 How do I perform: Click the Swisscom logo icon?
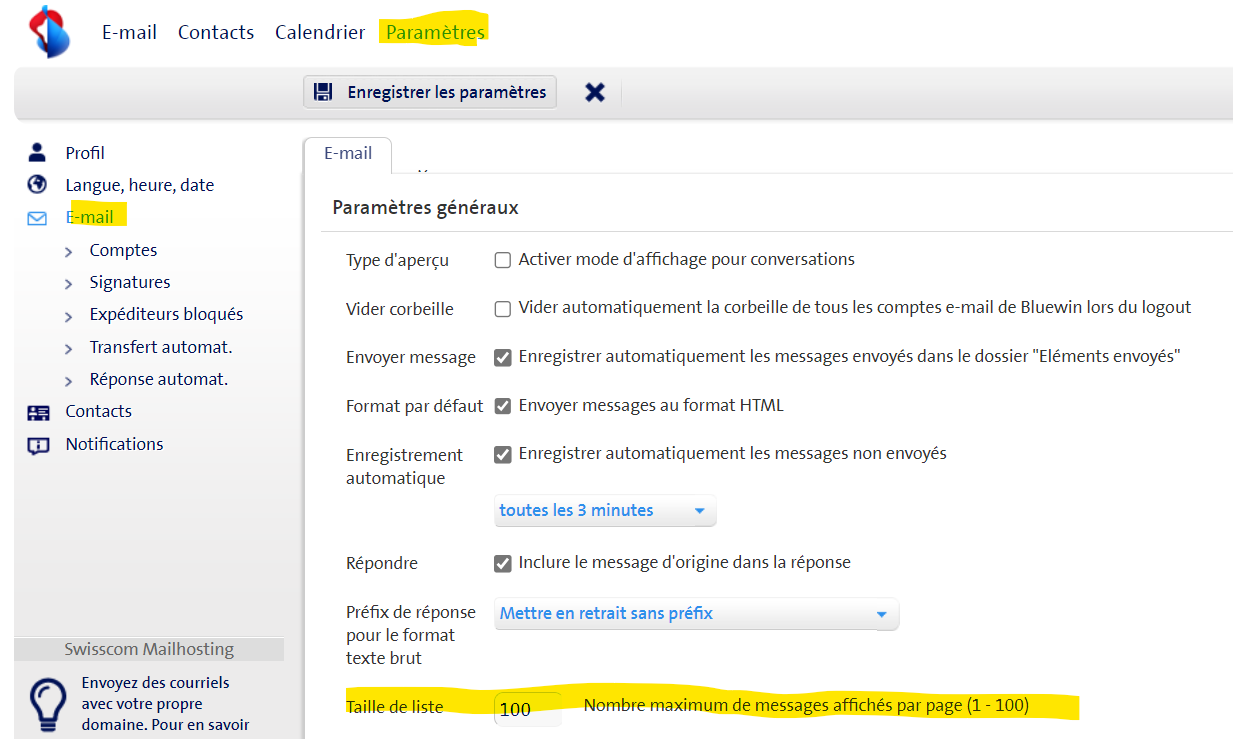49,32
